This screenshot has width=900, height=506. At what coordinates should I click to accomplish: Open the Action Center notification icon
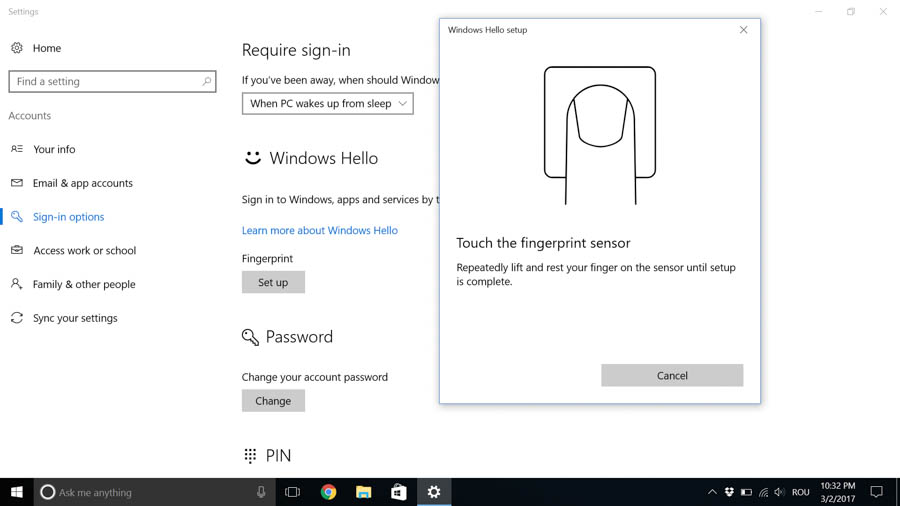click(x=876, y=492)
